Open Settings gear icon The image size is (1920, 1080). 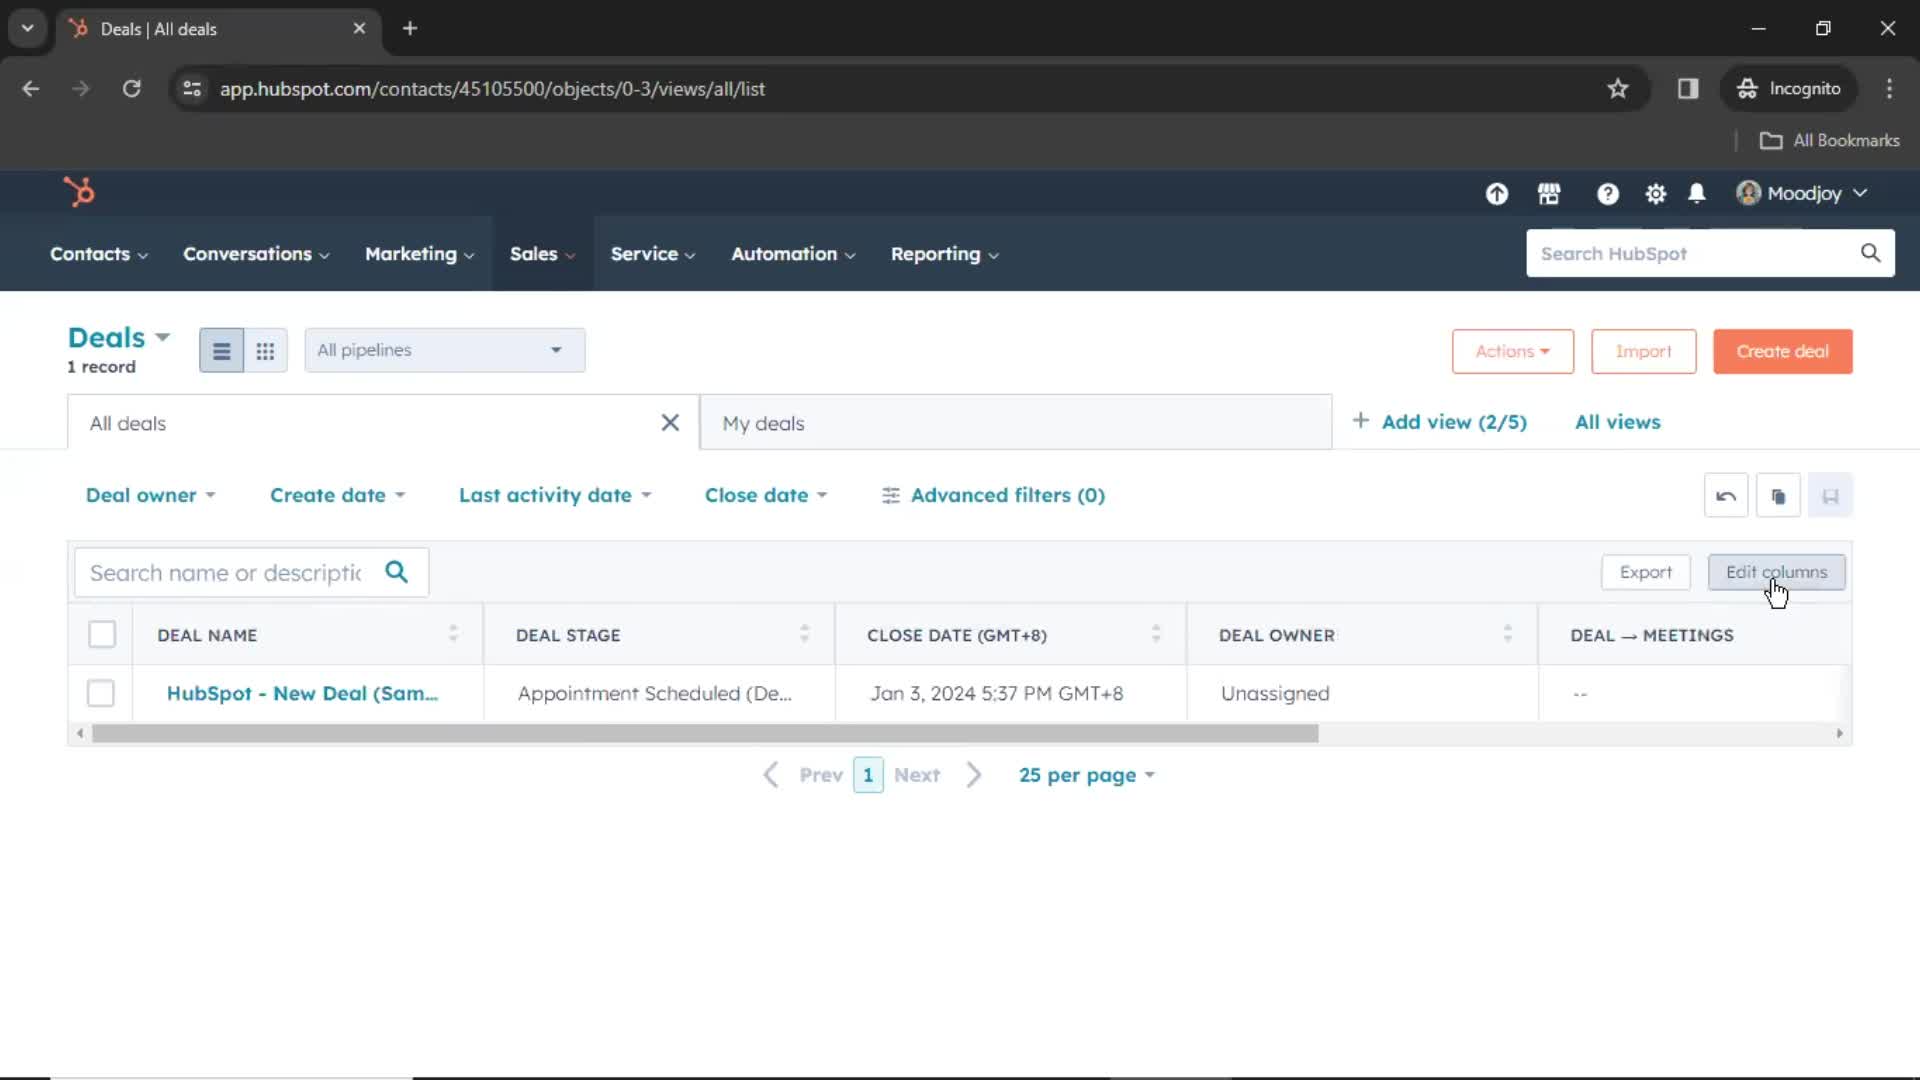(x=1655, y=194)
